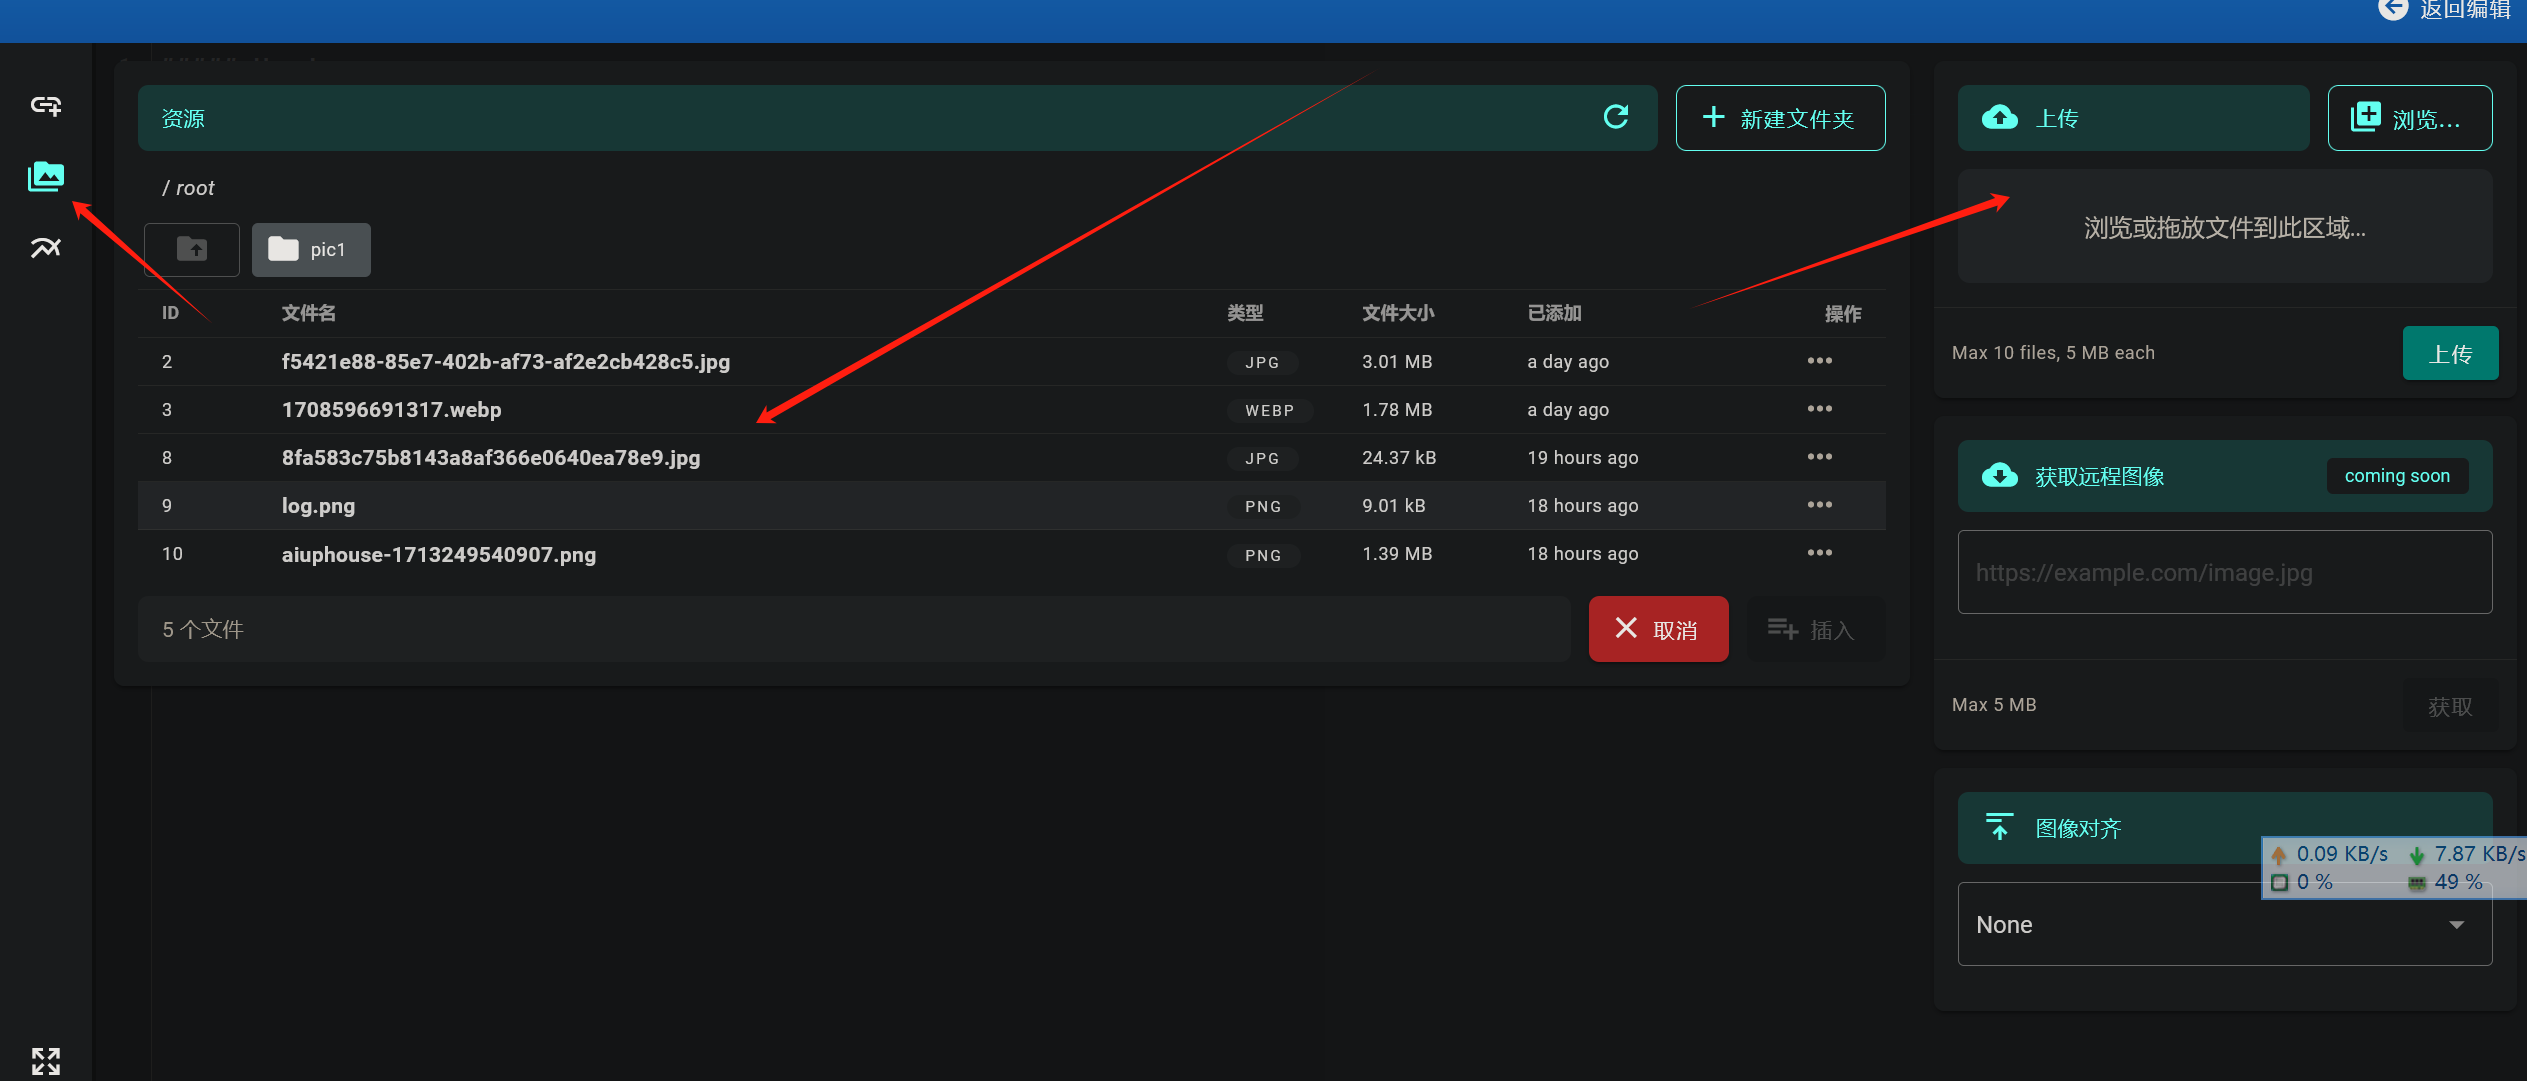Screen dimensions: 2527x1081
Task: Click the 浏览... browse button
Action: 2409,118
